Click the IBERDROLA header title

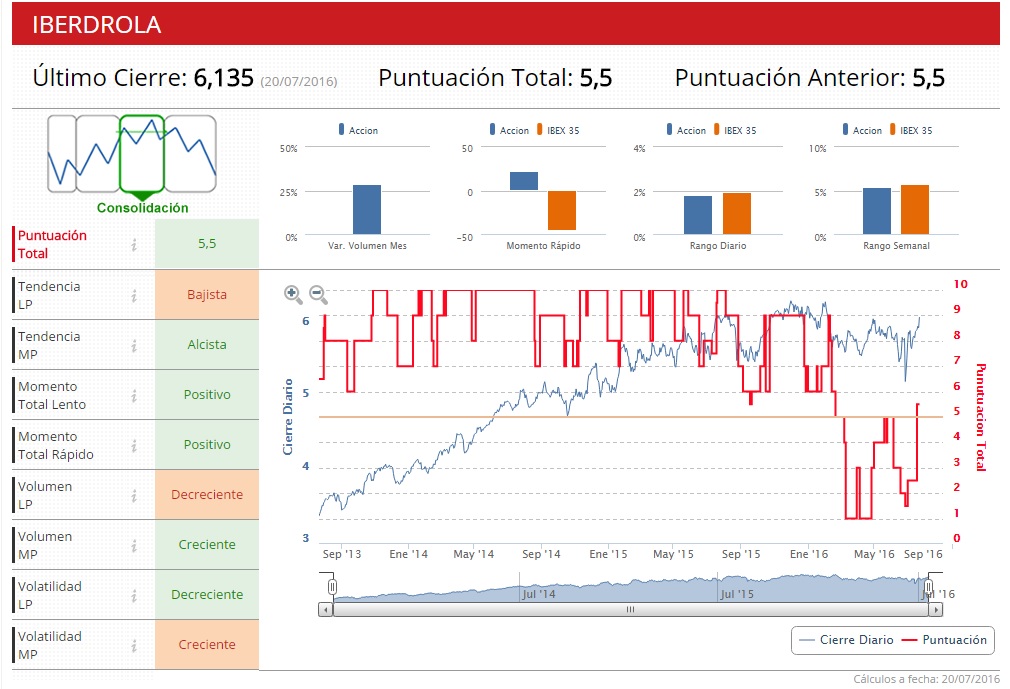[97, 24]
